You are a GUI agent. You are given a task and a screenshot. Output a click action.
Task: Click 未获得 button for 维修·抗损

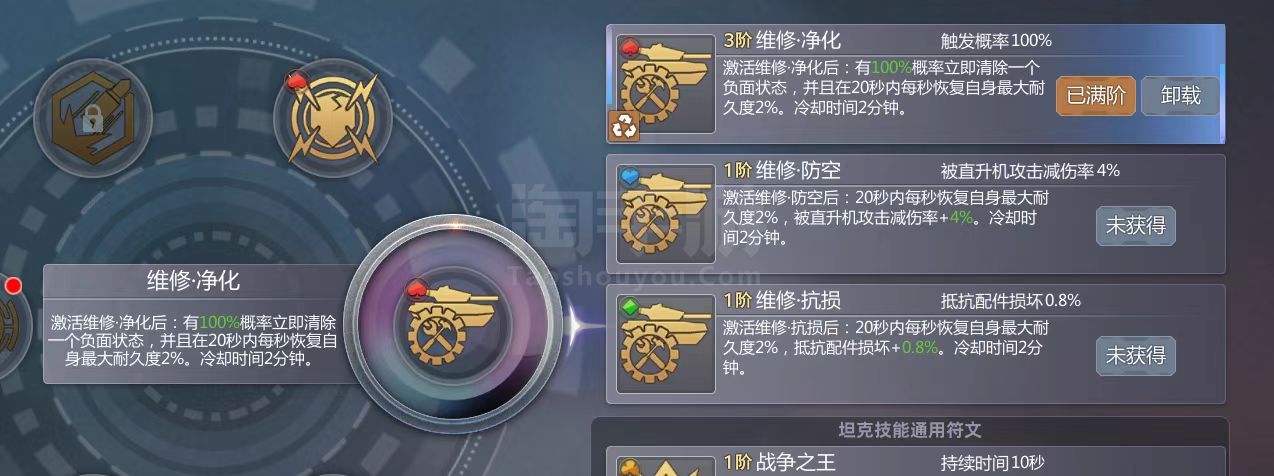(x=1135, y=356)
